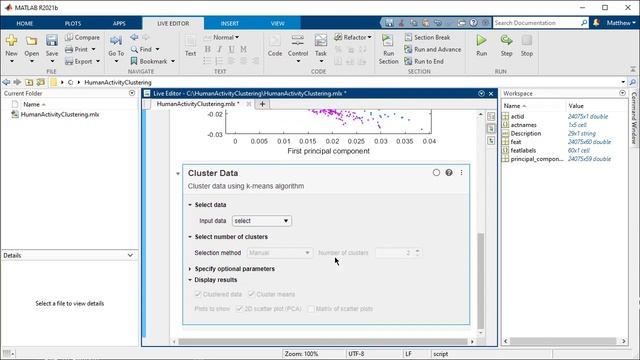Click Run to End button
The width and height of the screenshot is (640, 360).
coord(424,61)
